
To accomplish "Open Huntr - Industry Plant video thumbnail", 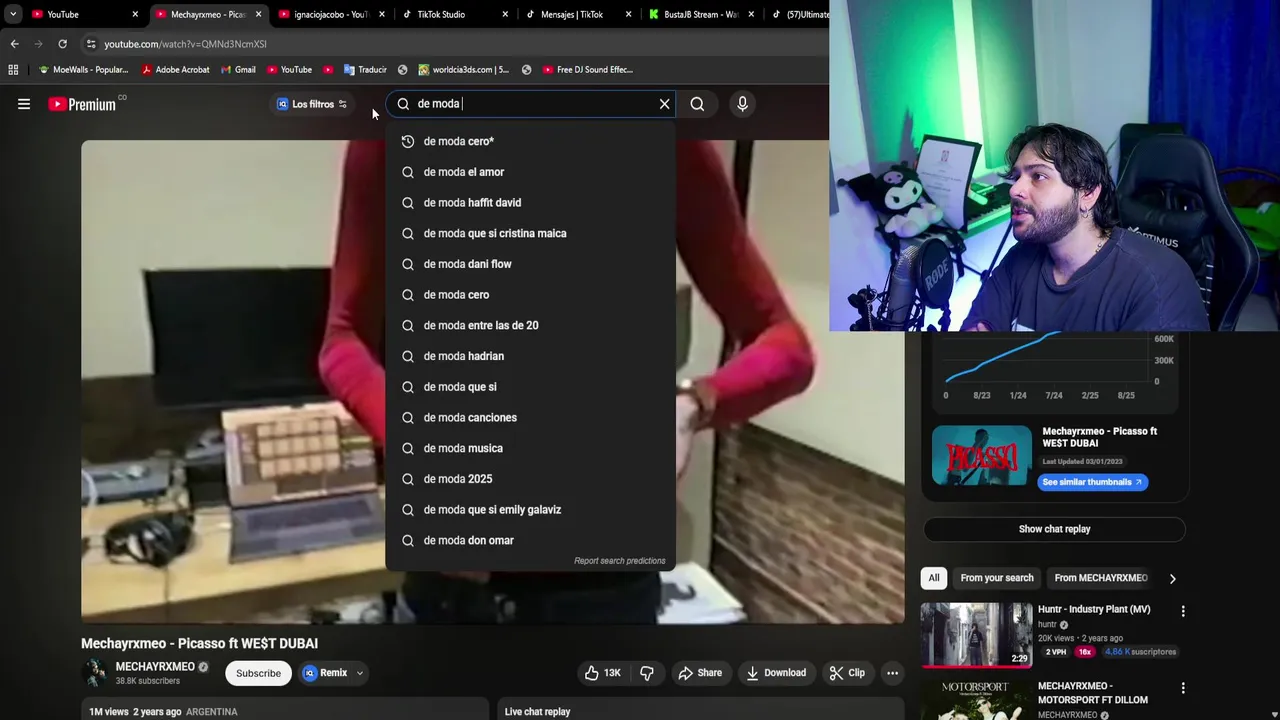I will (976, 635).
